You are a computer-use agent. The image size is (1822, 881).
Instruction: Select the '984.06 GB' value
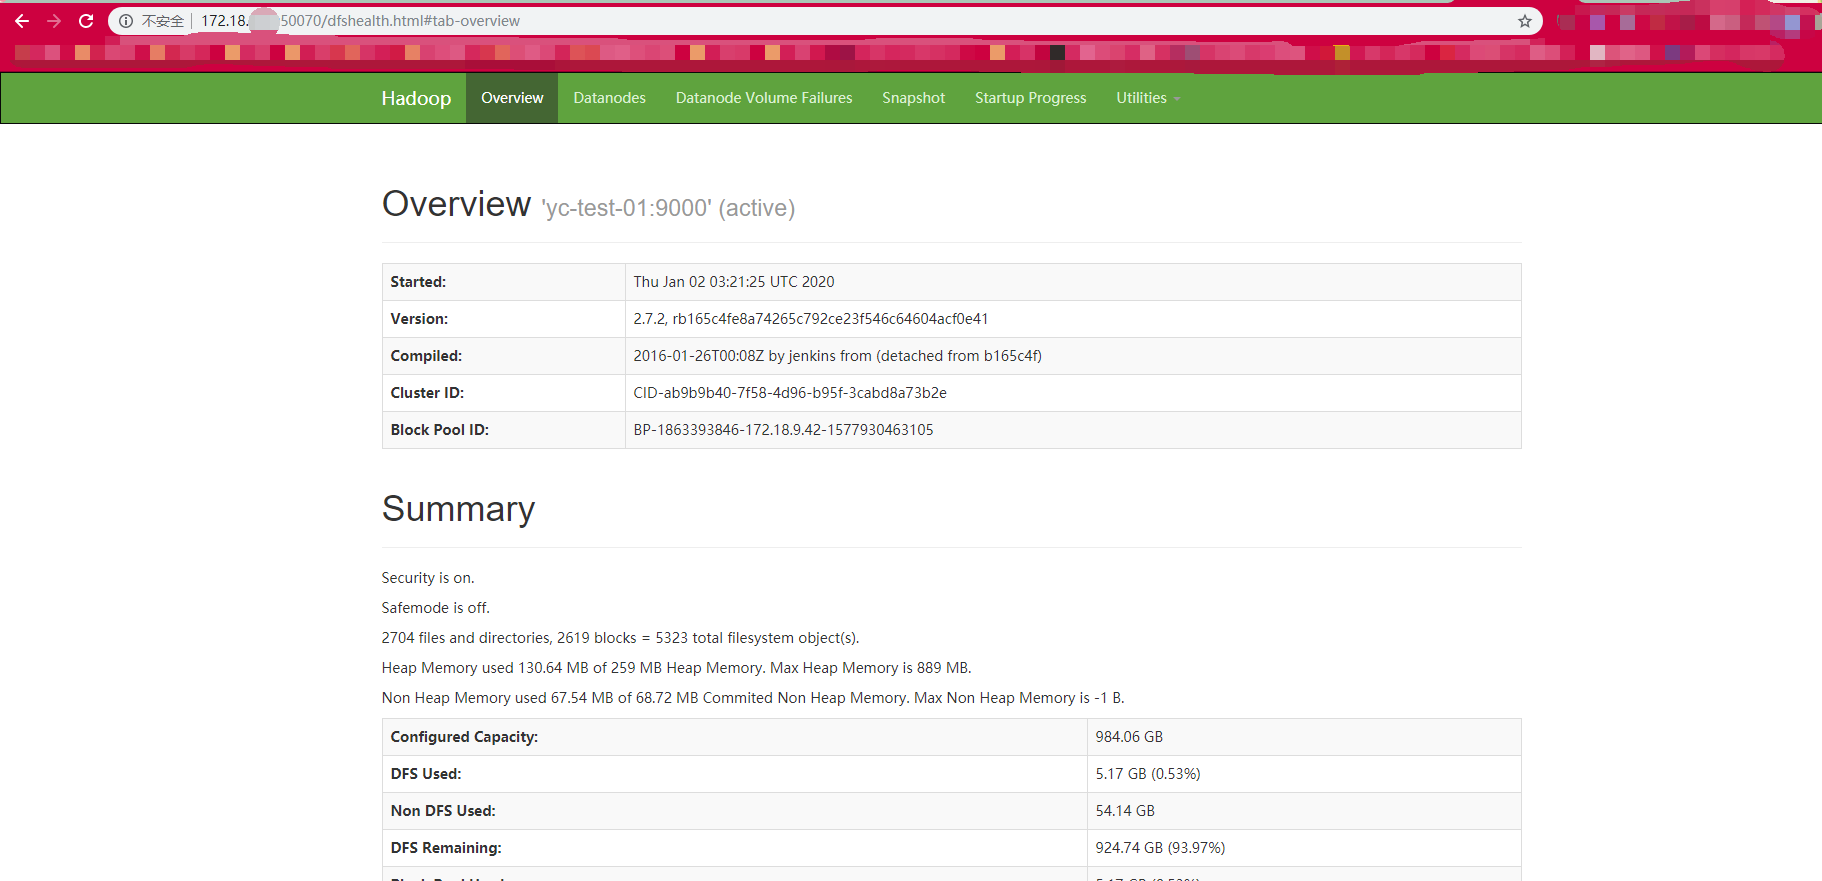point(1129,737)
